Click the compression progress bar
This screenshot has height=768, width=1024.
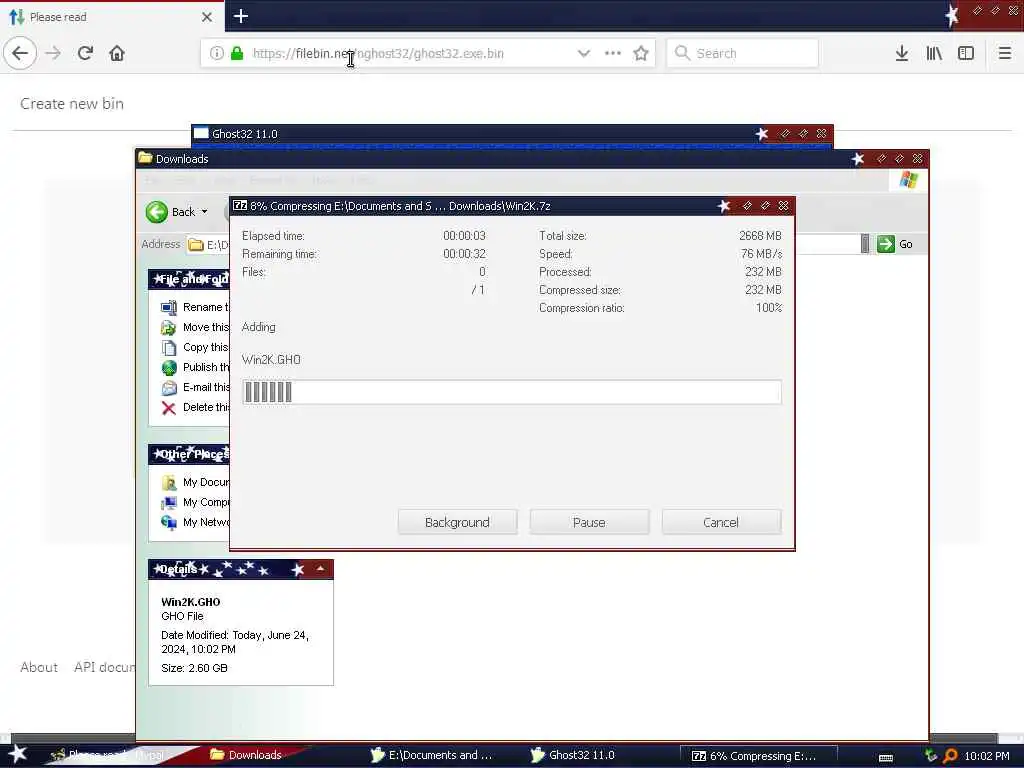(512, 392)
